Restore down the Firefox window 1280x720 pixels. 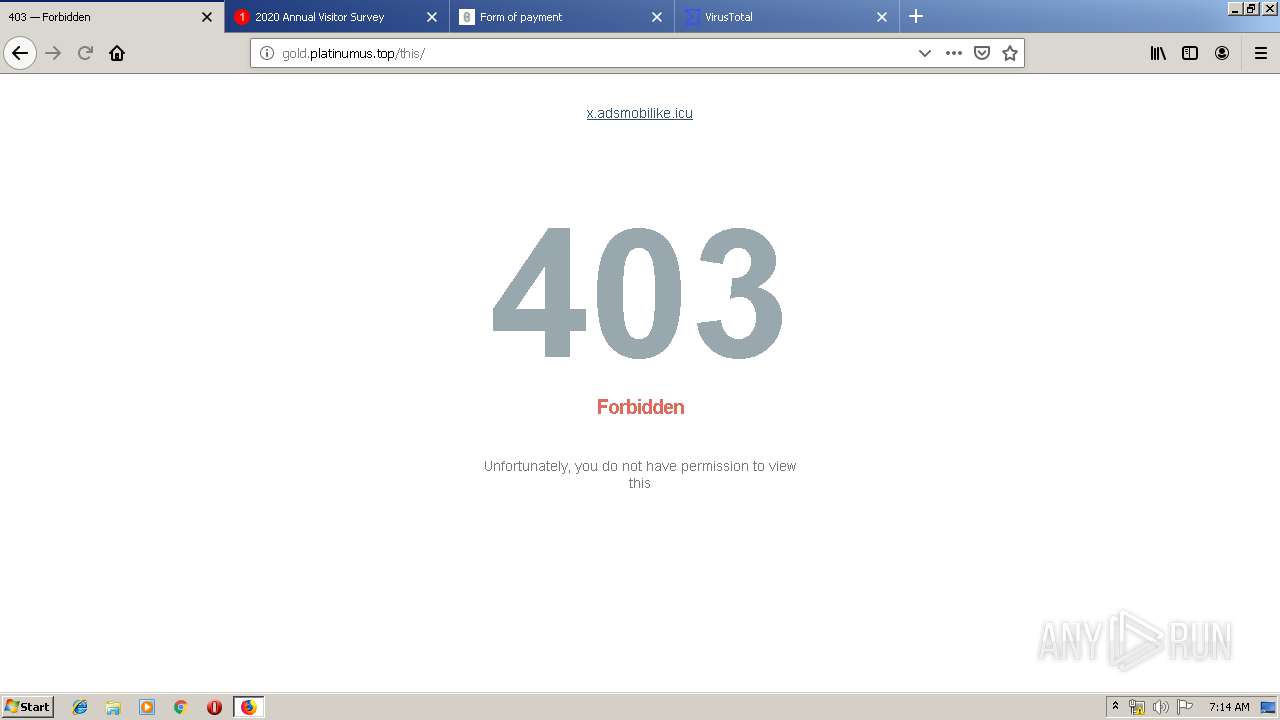pyautogui.click(x=1251, y=8)
